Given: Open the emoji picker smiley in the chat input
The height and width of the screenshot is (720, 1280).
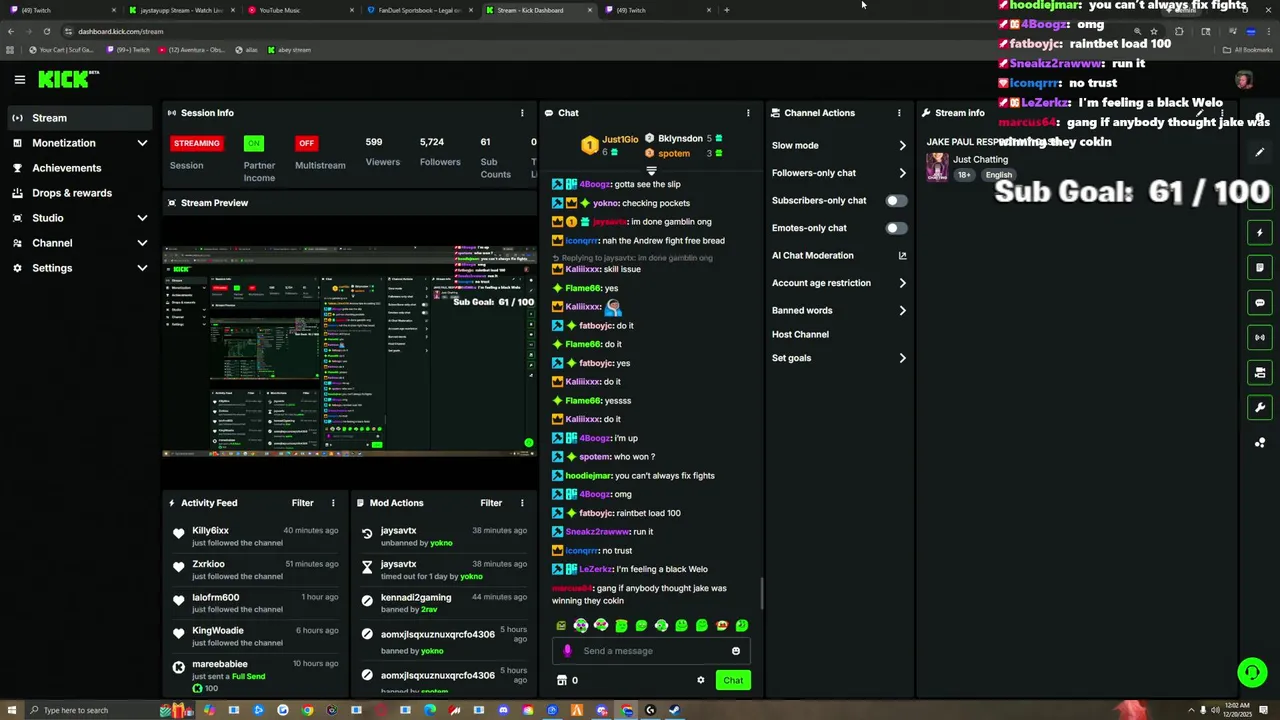Looking at the screenshot, I should (736, 651).
